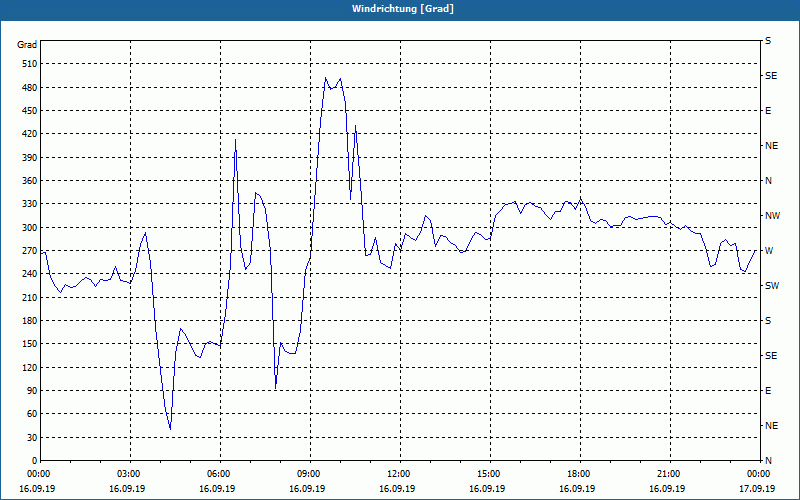The width and height of the screenshot is (800, 500).
Task: Click the 09:00 time label
Action: (x=307, y=473)
